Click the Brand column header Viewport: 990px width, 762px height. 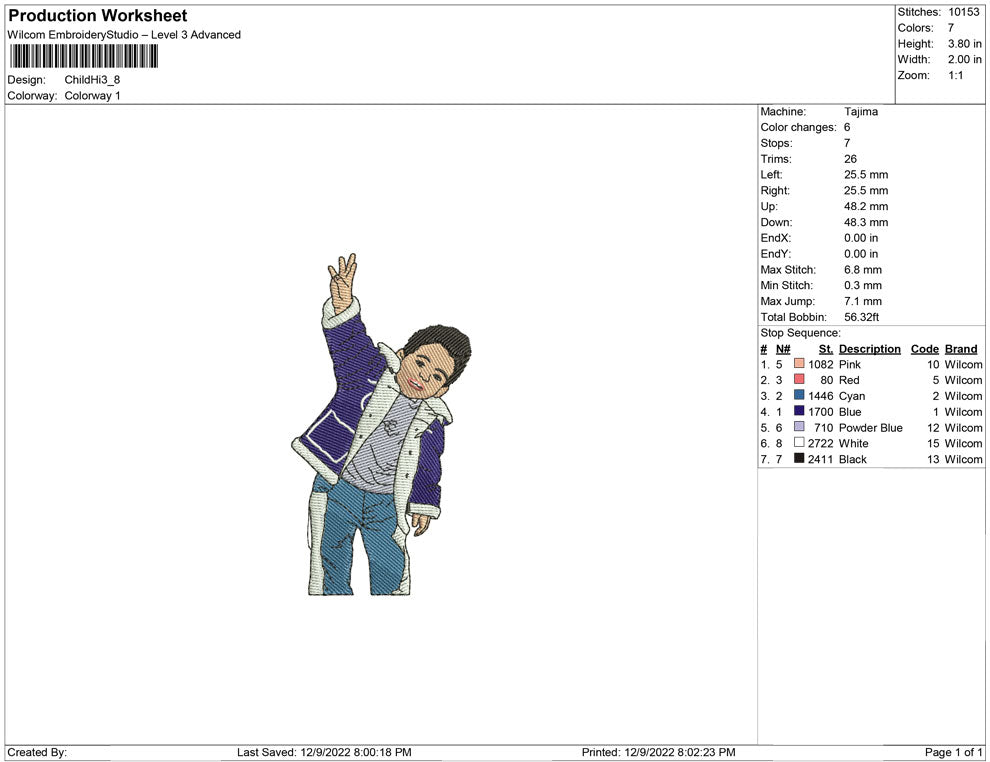(x=960, y=349)
